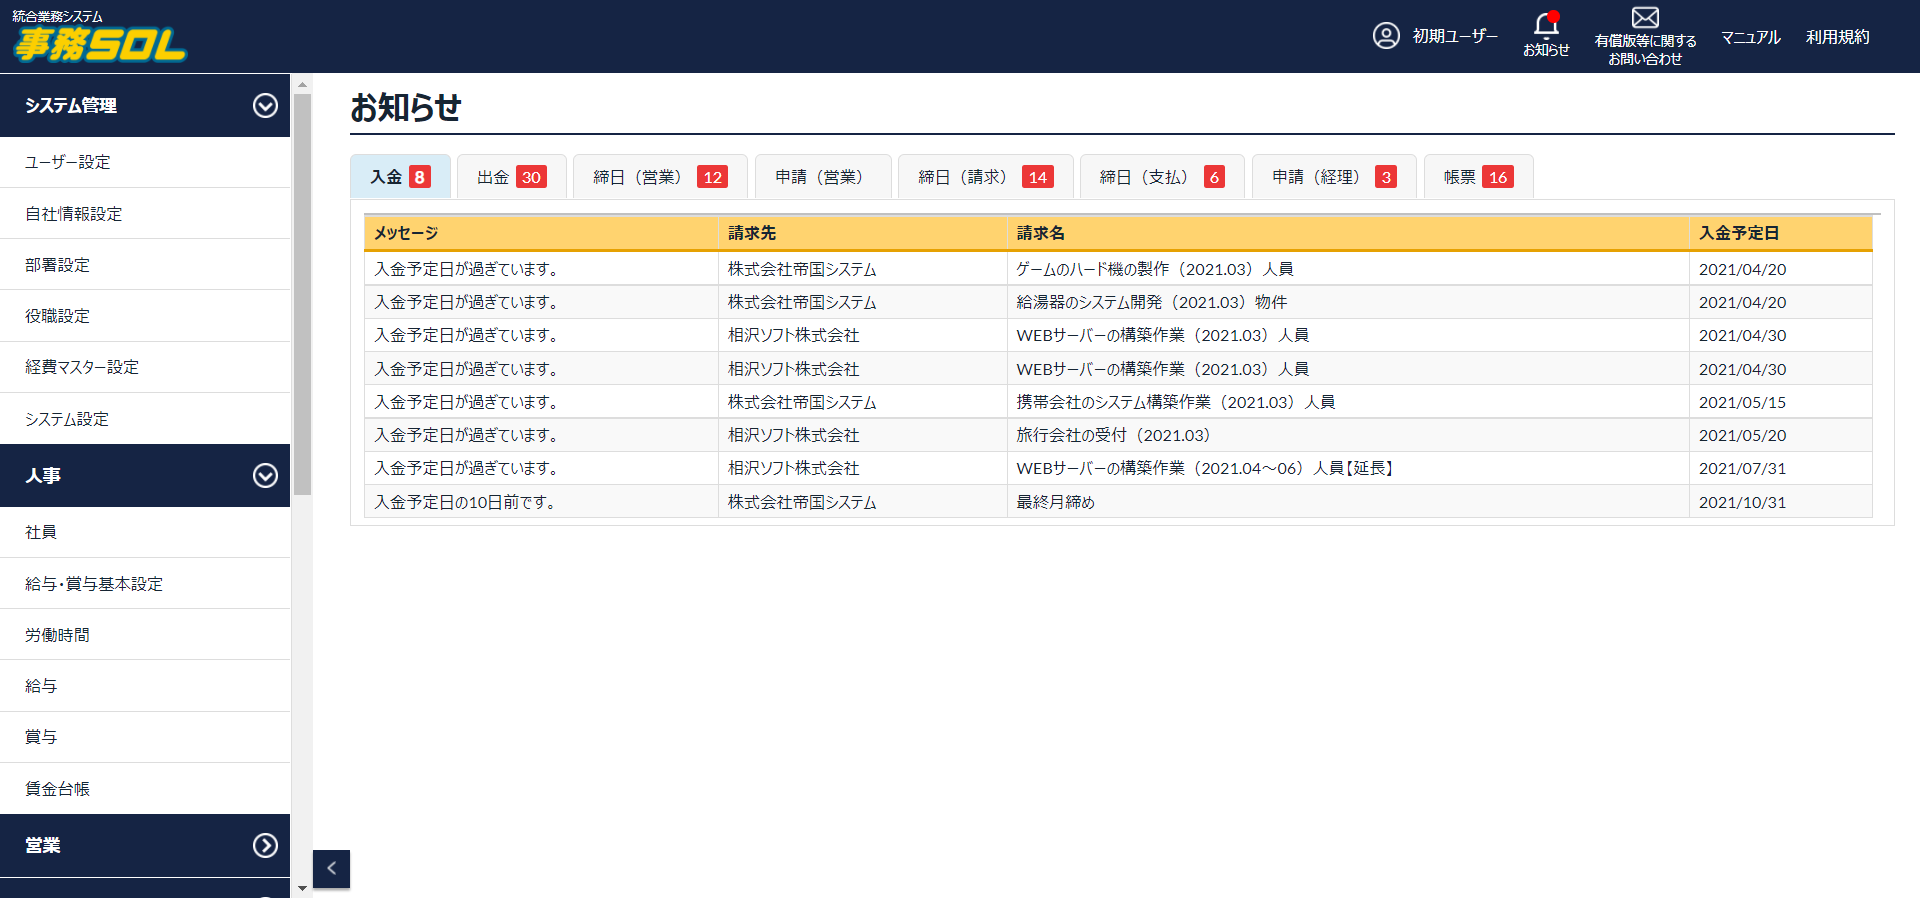The width and height of the screenshot is (1920, 898).
Task: Open the 利用規約 link
Action: point(1837,37)
